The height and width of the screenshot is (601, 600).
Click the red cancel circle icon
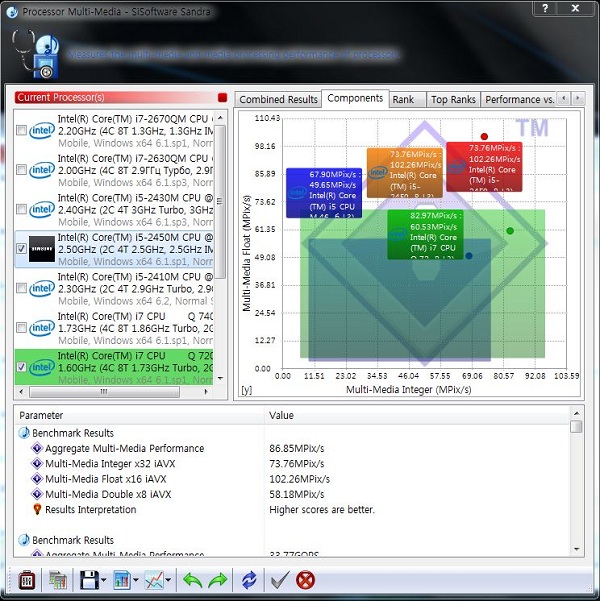pyautogui.click(x=306, y=580)
